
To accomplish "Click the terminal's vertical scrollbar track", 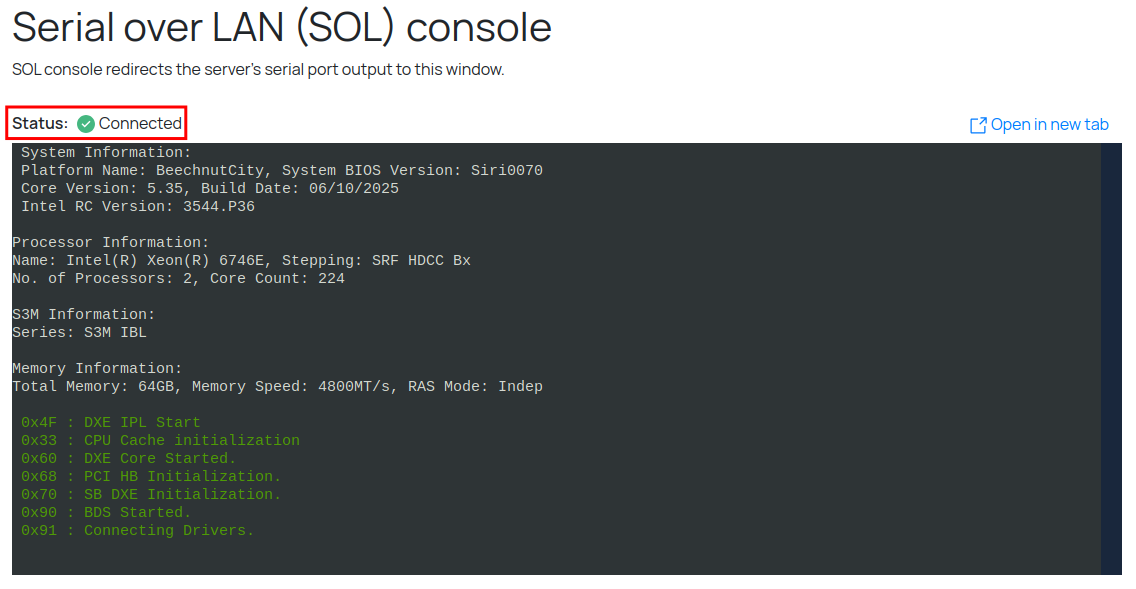I will (x=1111, y=358).
